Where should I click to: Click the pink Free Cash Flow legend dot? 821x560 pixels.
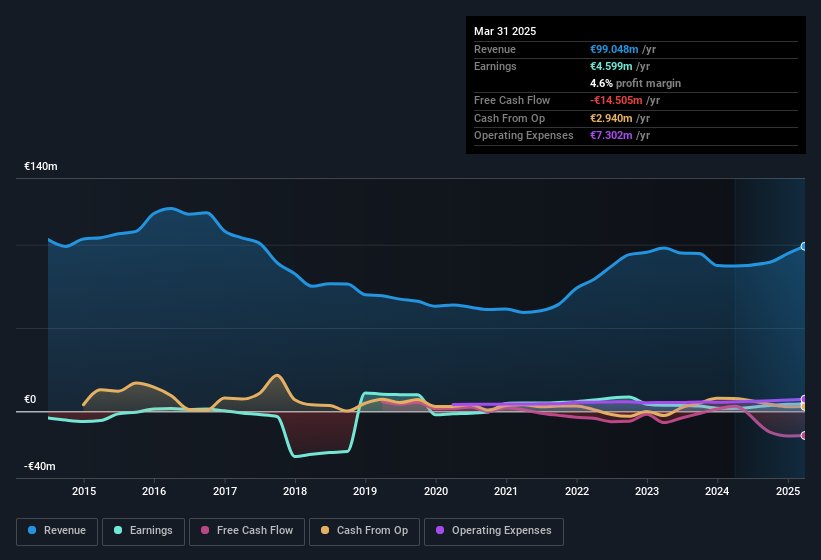coord(205,530)
